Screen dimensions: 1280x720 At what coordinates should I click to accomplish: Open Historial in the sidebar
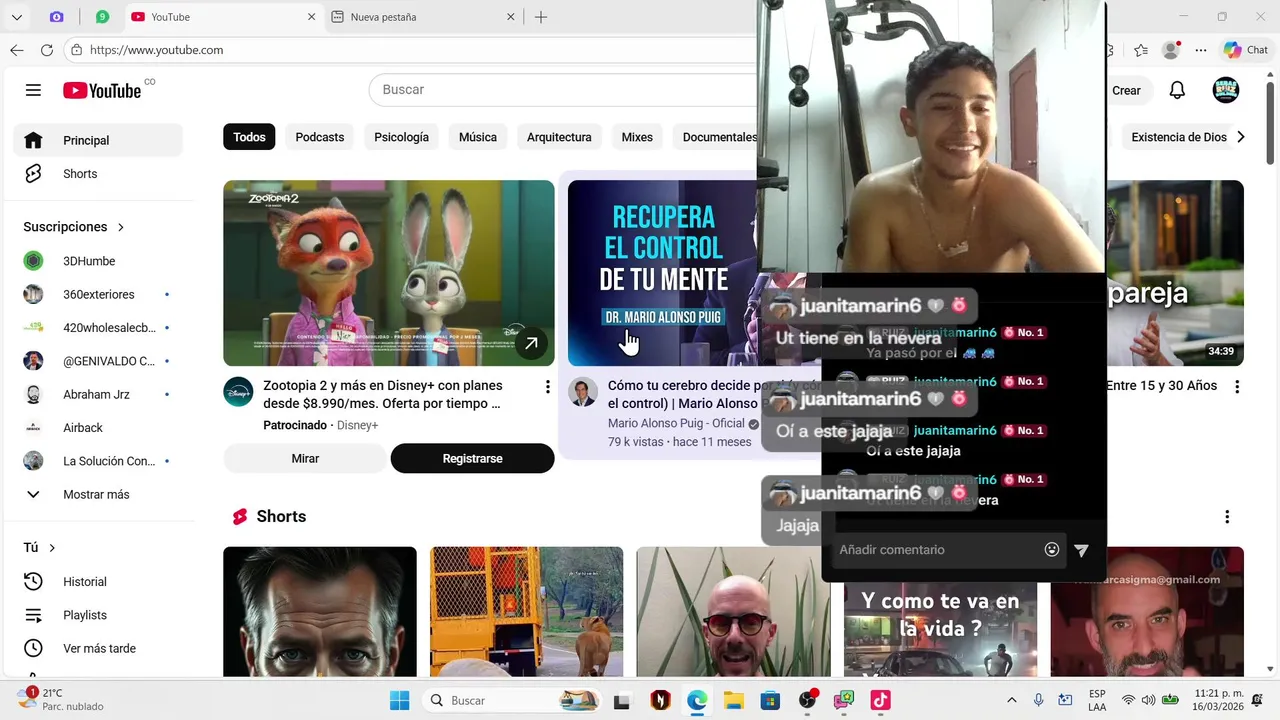(98, 582)
